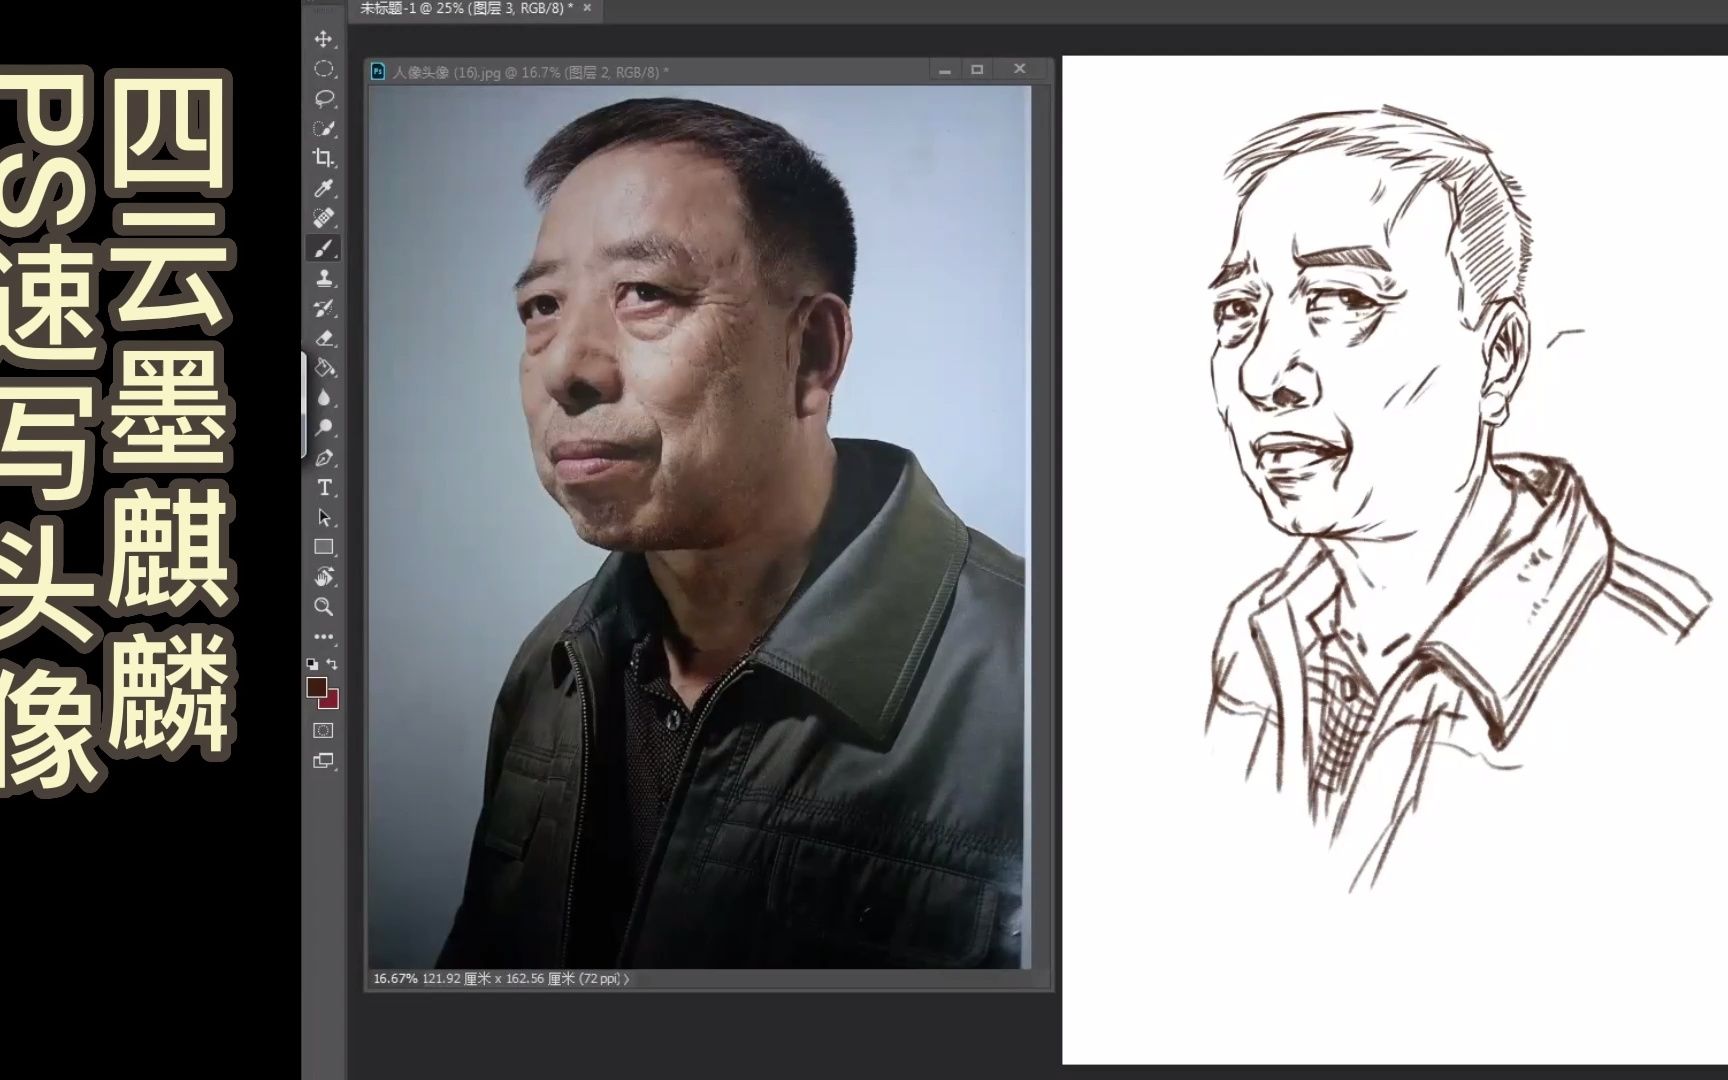
Task: Select the Rotate View hand tool
Action: point(324,577)
